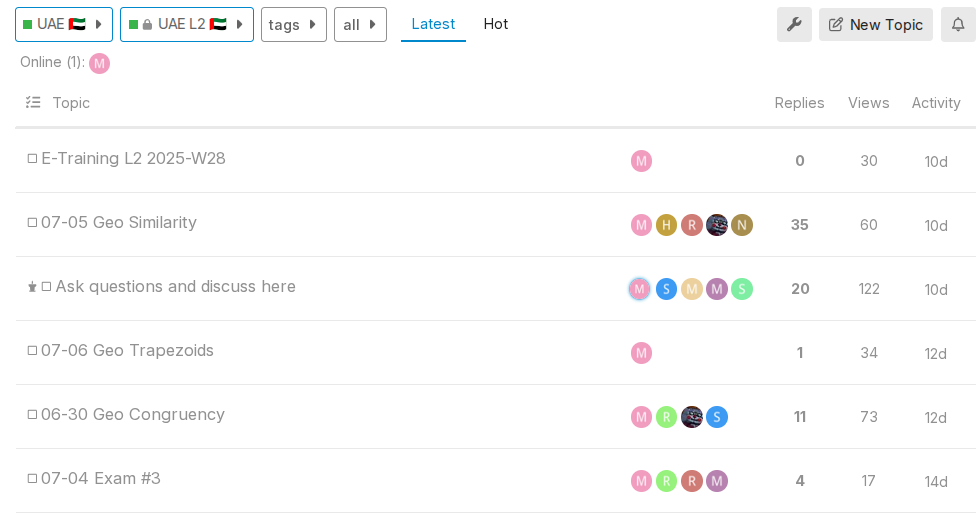978x520 pixels.
Task: Sort topics by Replies column
Action: (x=799, y=103)
